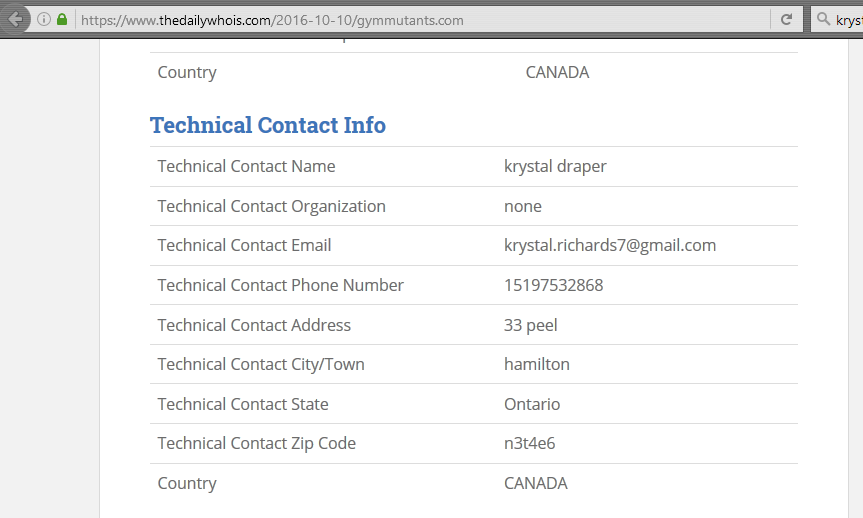Click the Technical Contact Address label
The image size is (863, 518).
pyautogui.click(x=254, y=325)
